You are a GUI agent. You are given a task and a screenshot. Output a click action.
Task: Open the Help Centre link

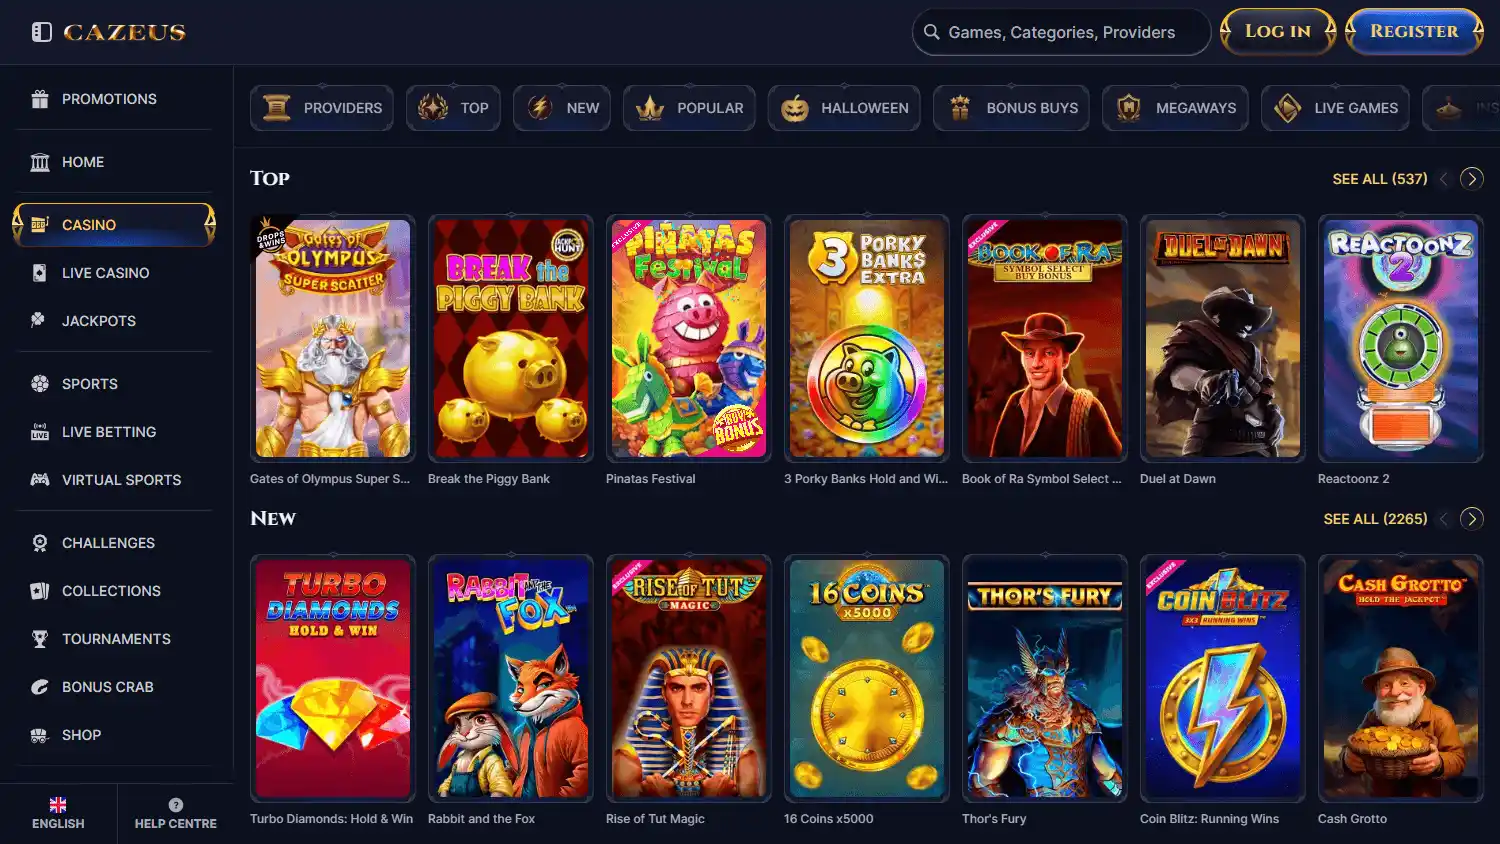(x=176, y=814)
